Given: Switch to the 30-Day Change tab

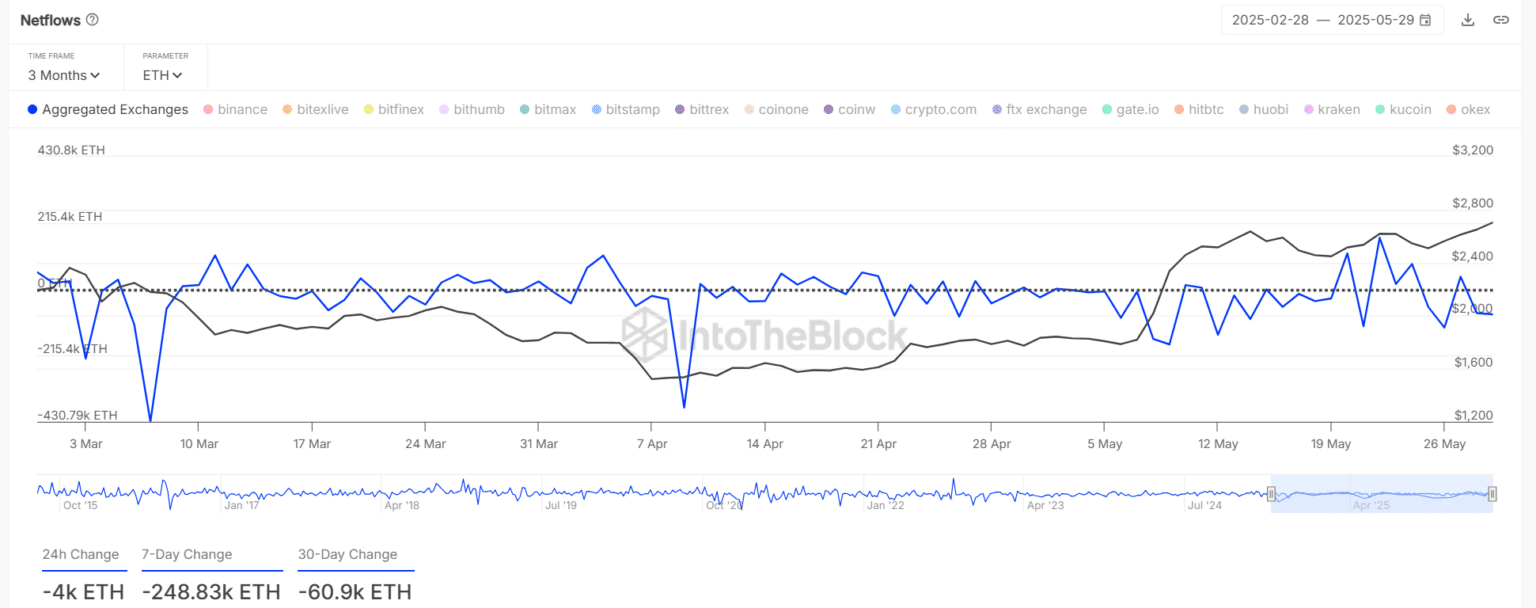Looking at the screenshot, I should point(347,555).
